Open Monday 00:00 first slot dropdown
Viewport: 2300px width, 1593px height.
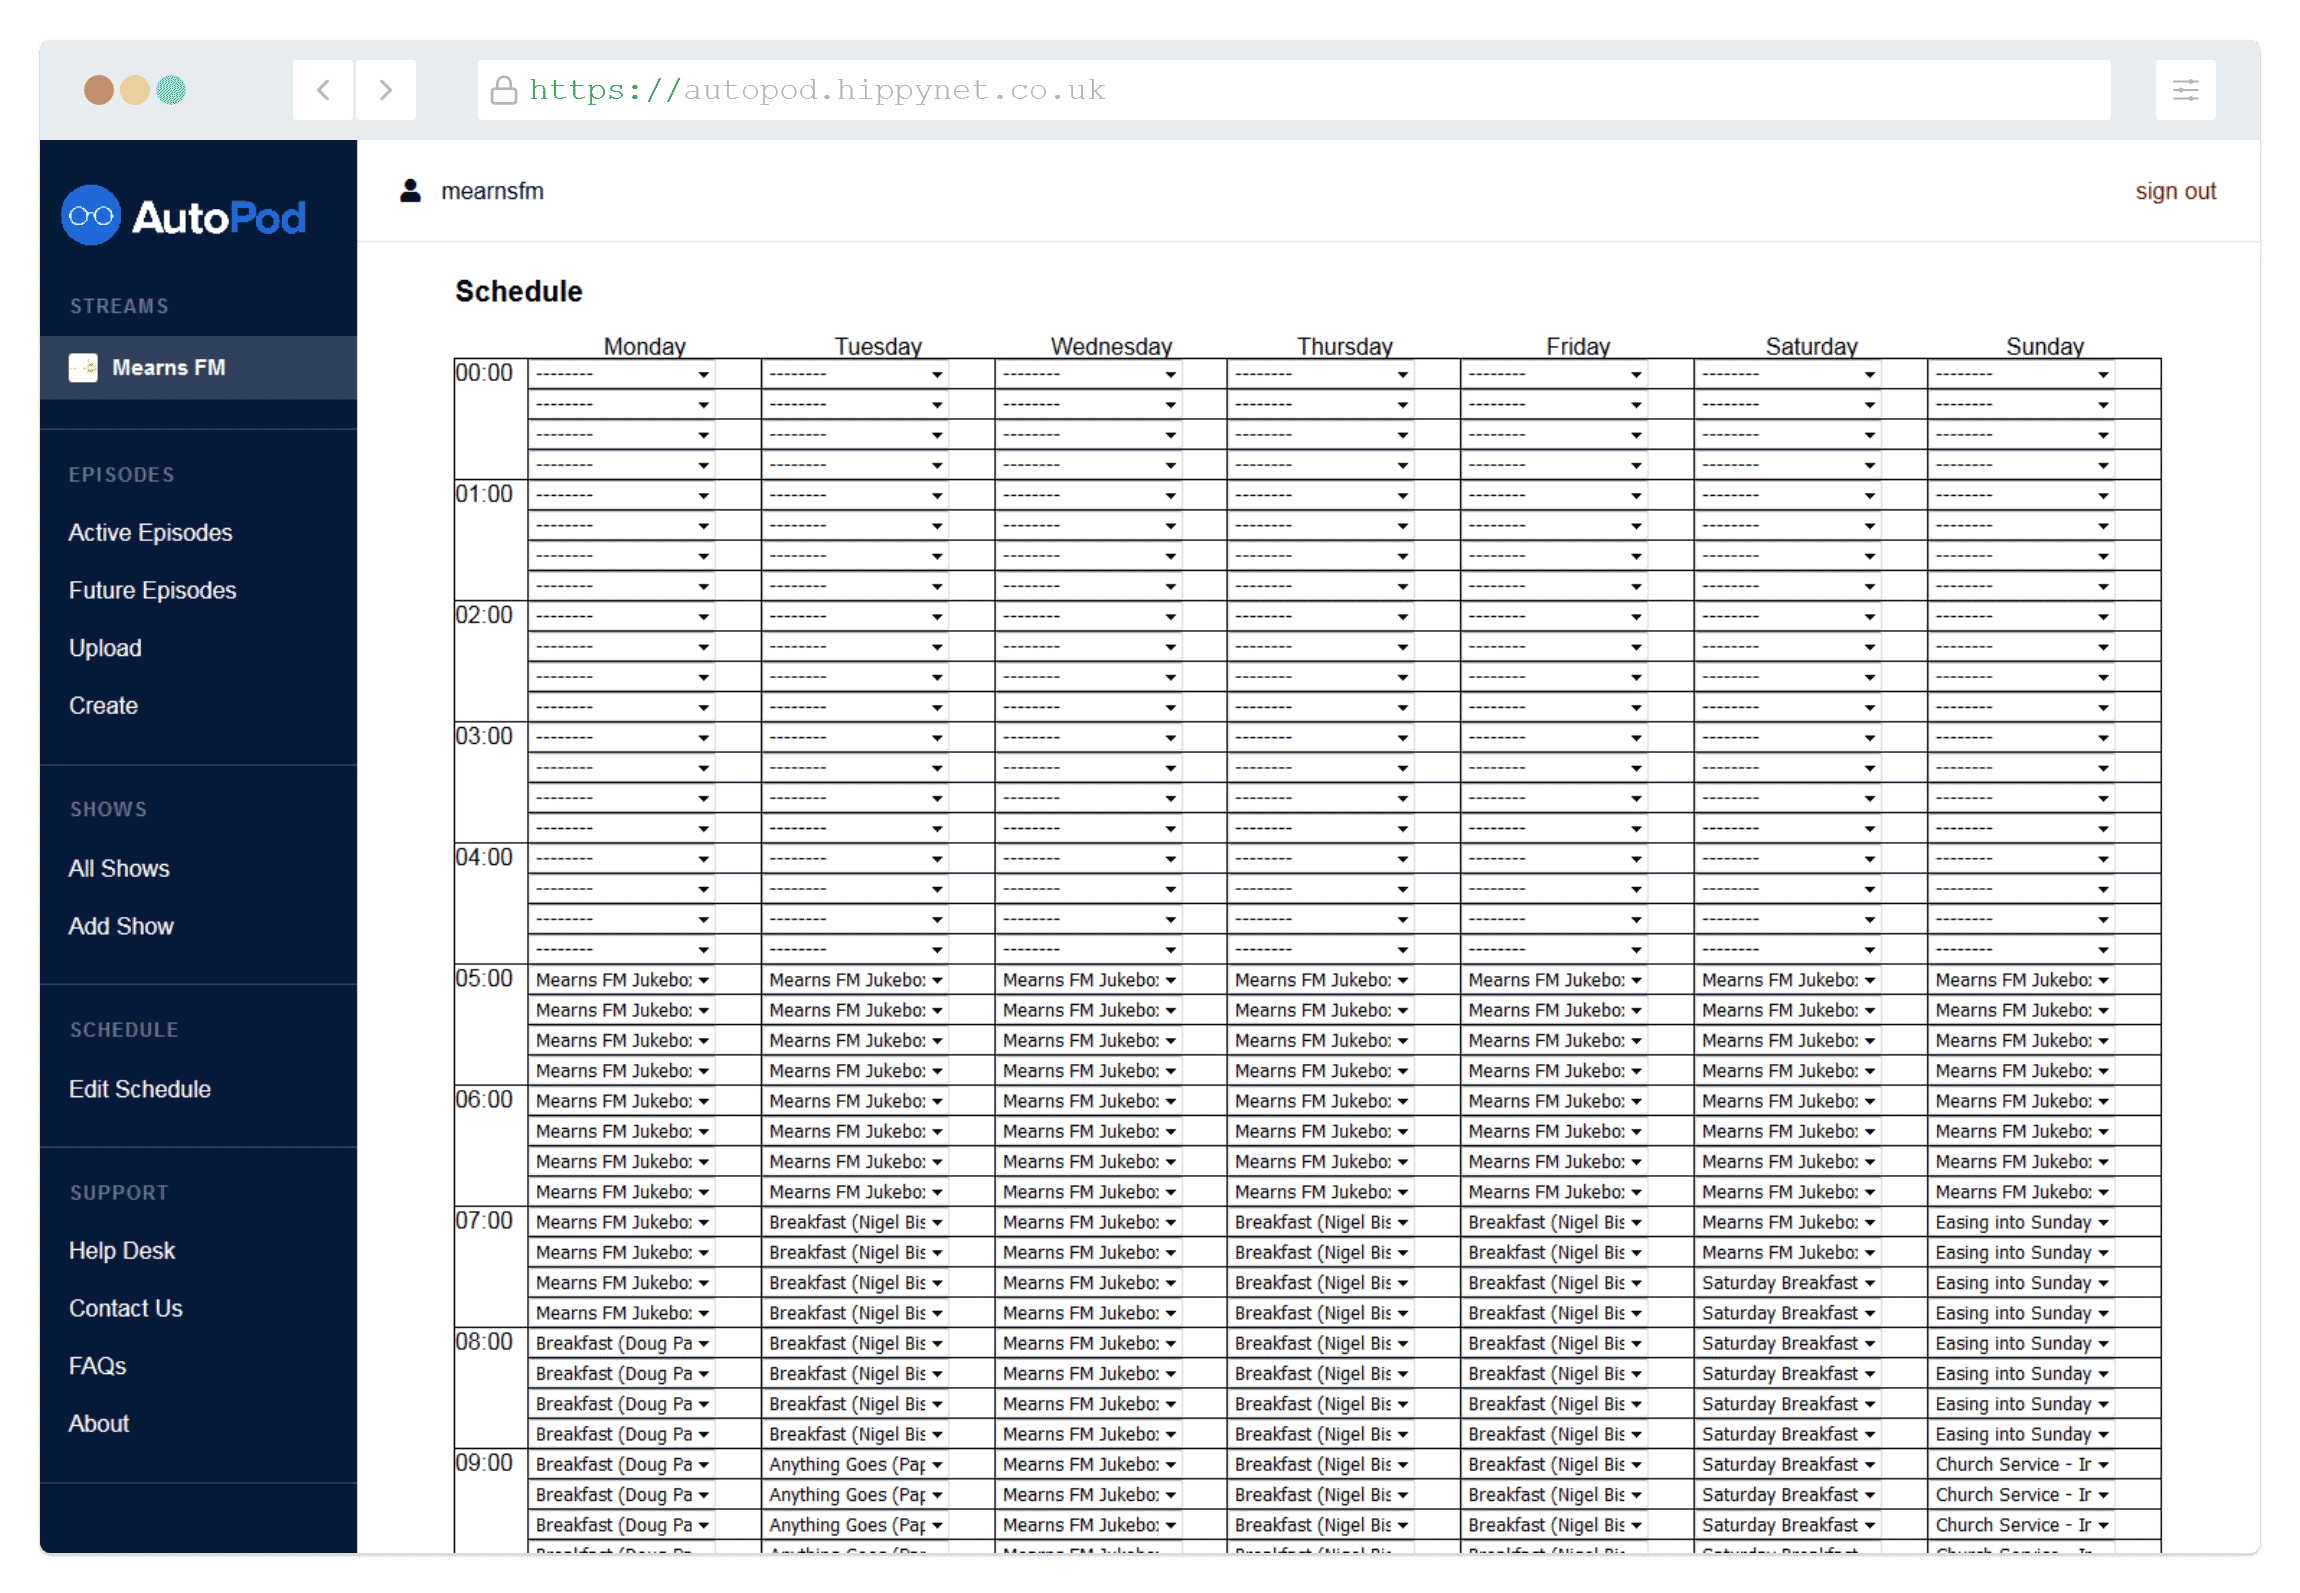(x=622, y=374)
